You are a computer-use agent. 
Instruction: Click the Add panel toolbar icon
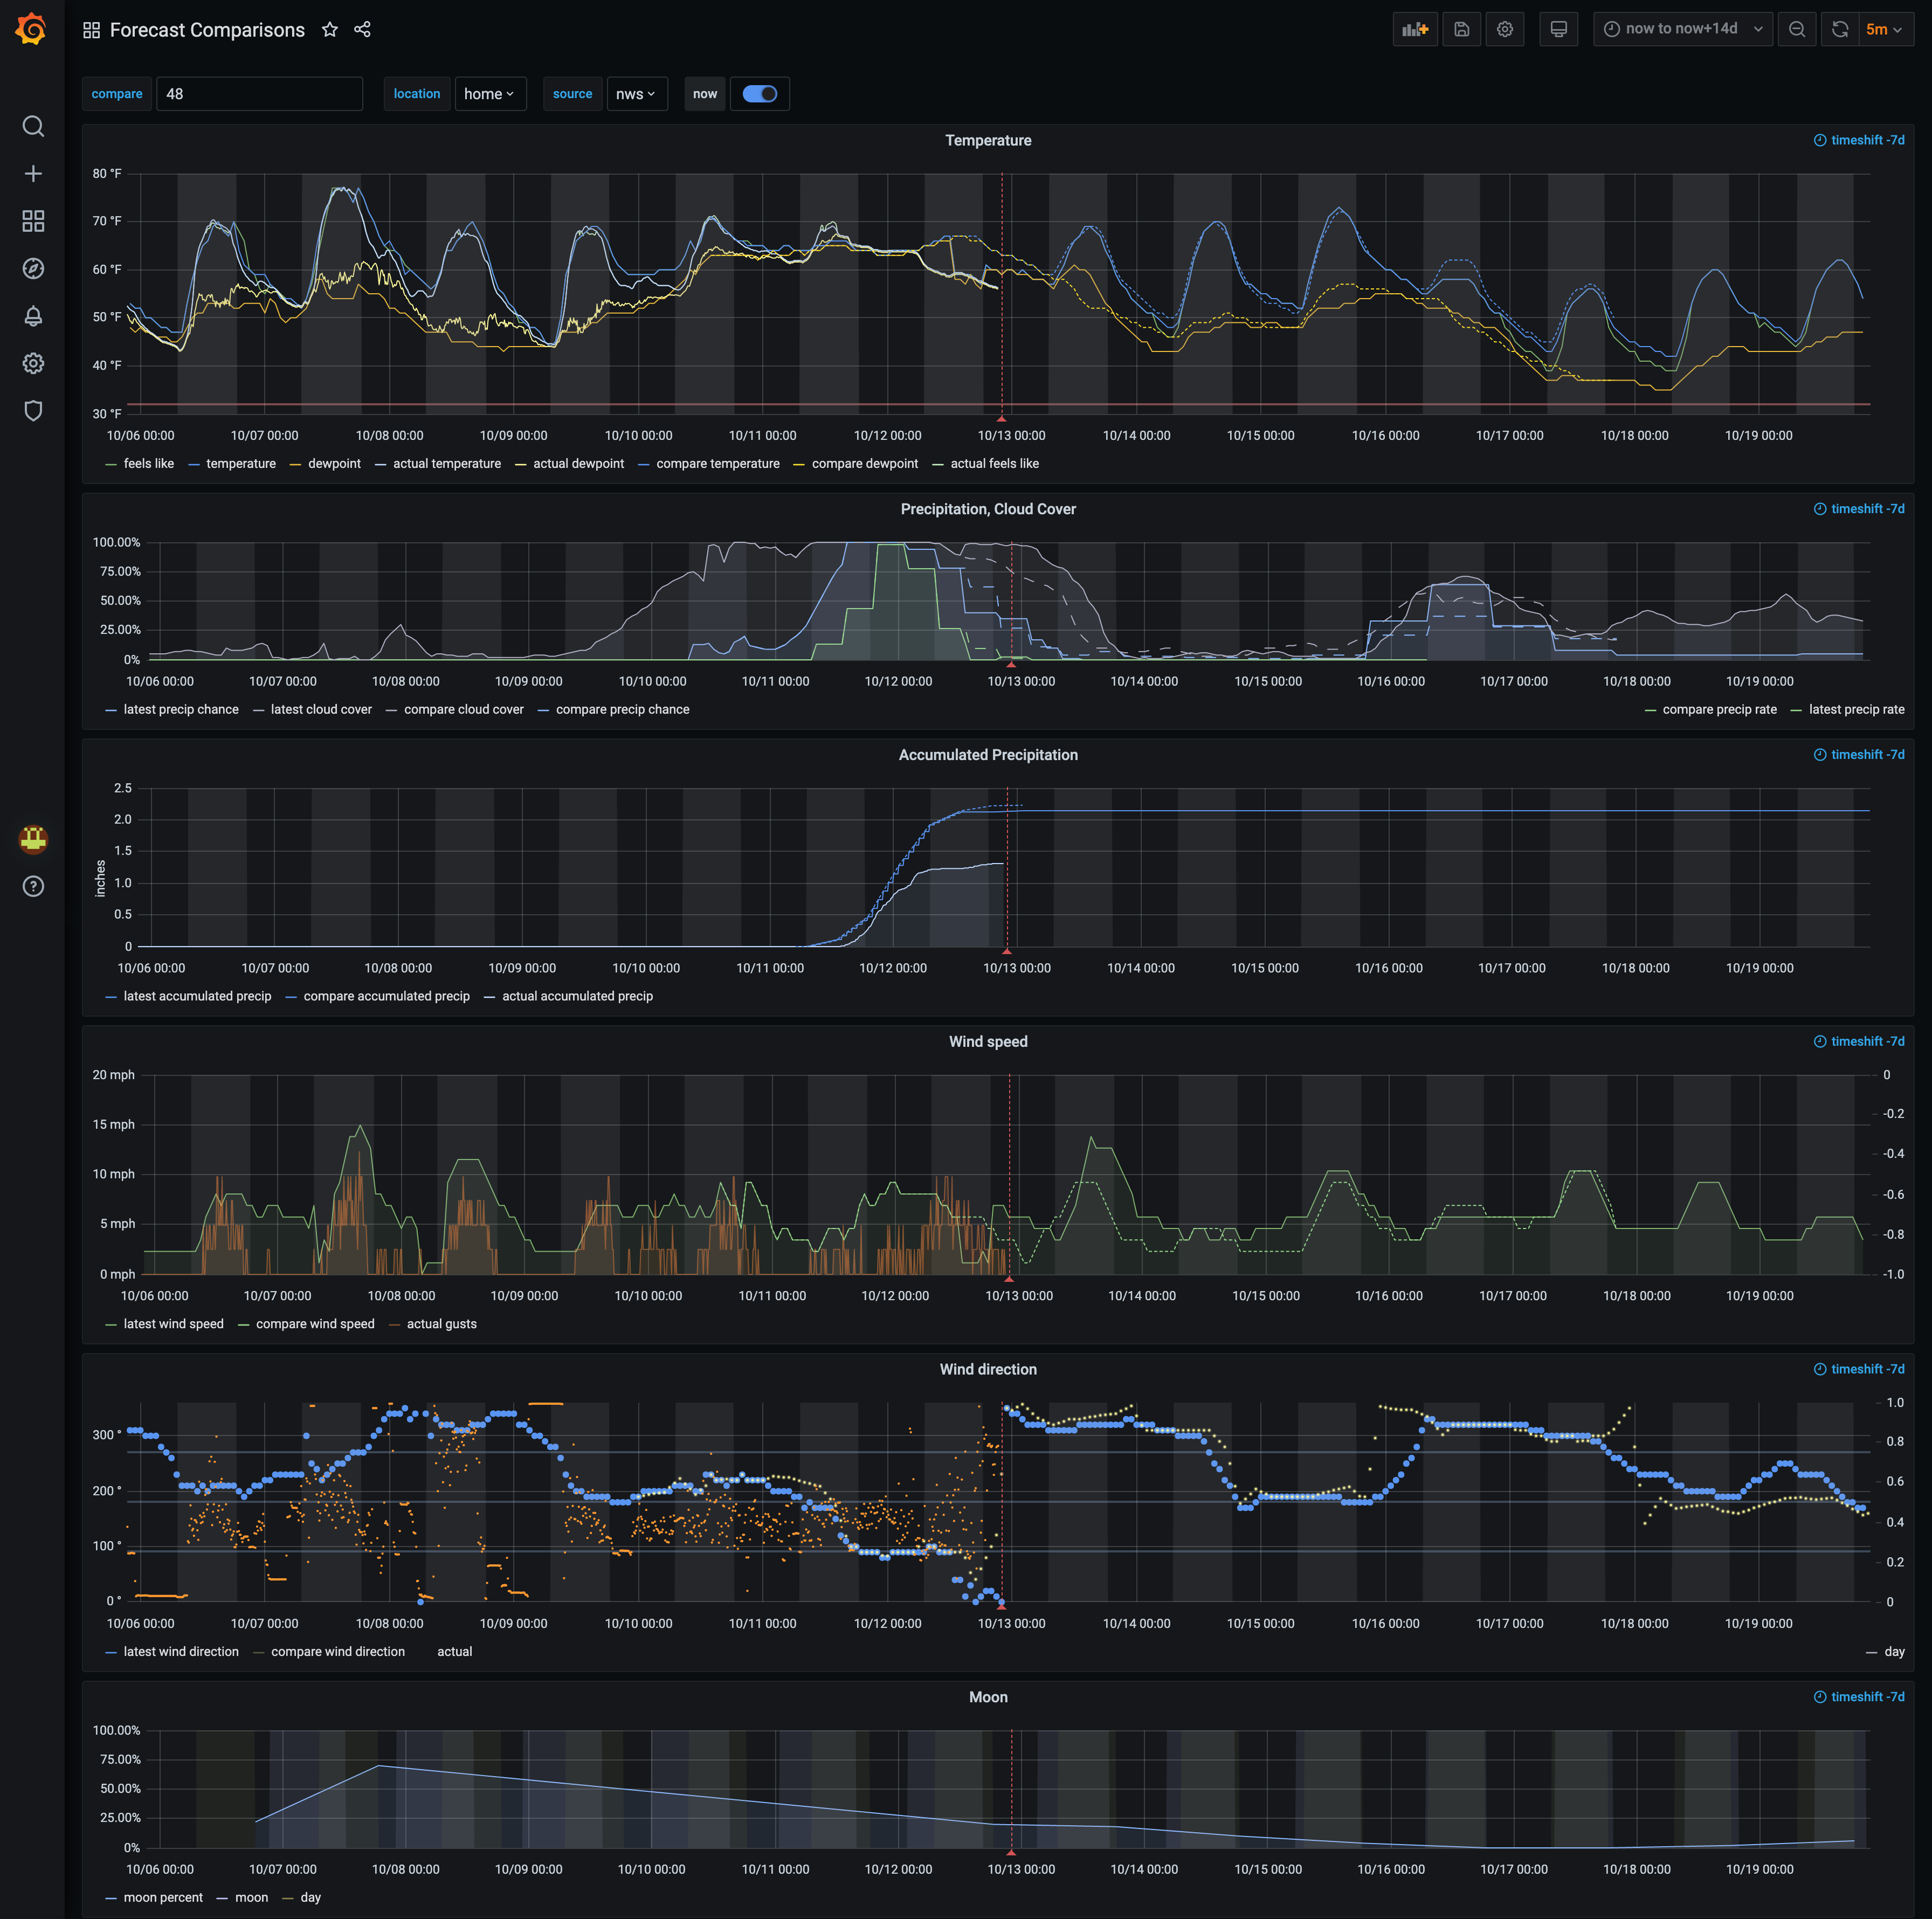point(1414,29)
